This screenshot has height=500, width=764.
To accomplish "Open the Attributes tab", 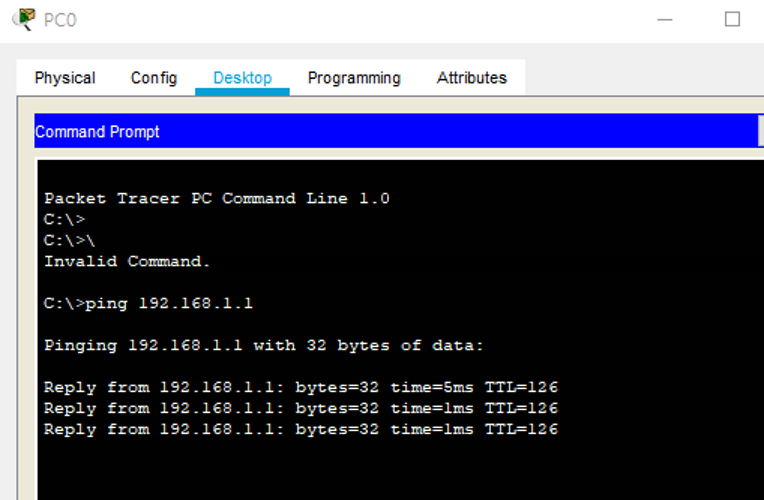I will (x=471, y=78).
